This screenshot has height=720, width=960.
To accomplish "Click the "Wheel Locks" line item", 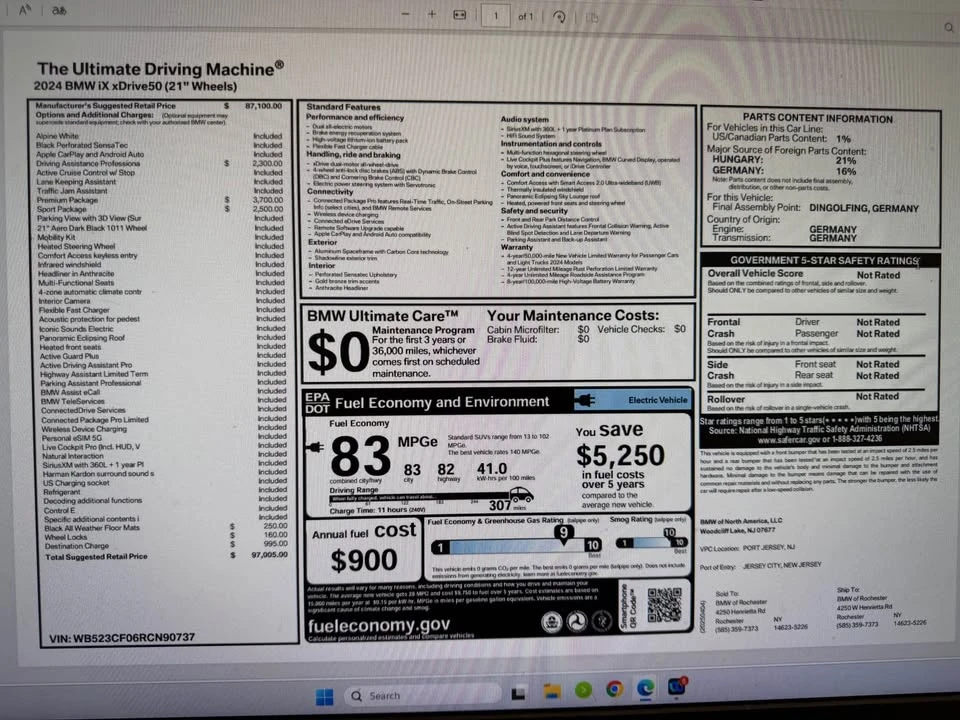I will (165, 536).
